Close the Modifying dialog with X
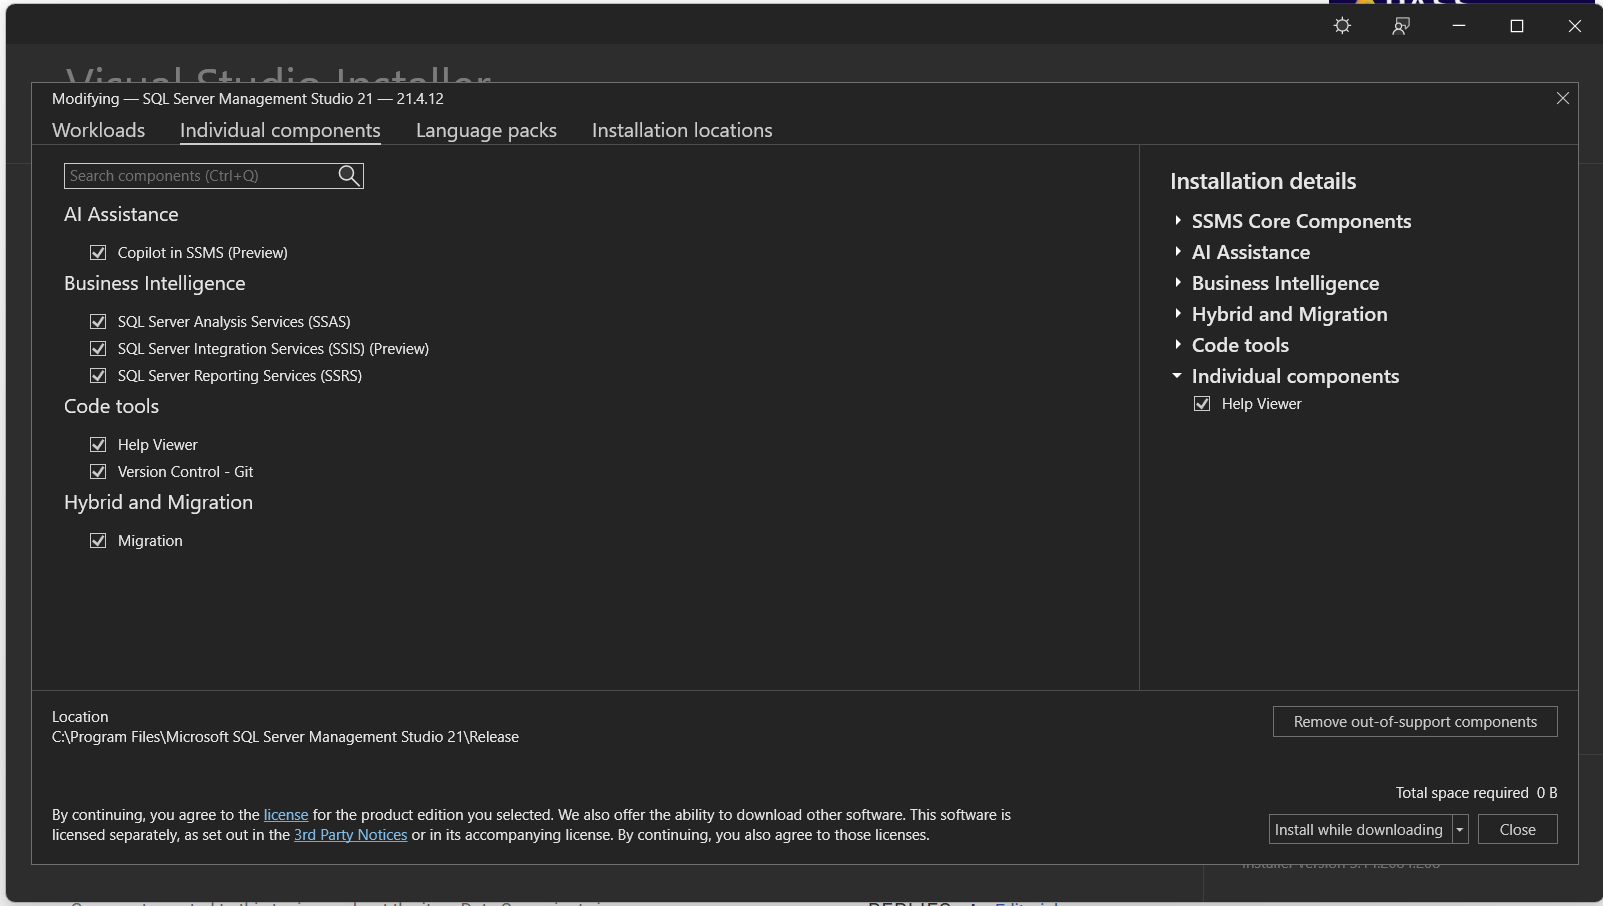This screenshot has height=906, width=1603. click(x=1562, y=98)
